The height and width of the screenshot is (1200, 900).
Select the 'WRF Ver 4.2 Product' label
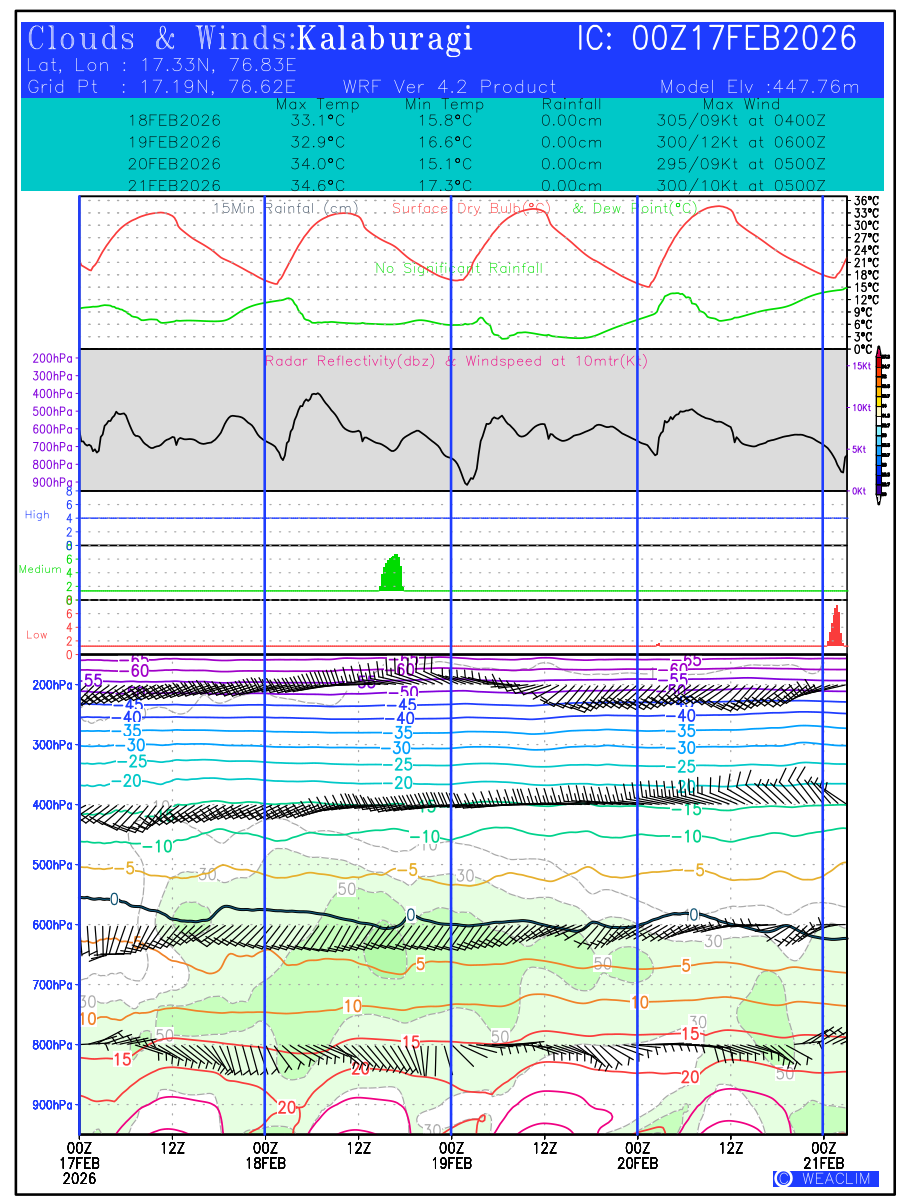(449, 87)
